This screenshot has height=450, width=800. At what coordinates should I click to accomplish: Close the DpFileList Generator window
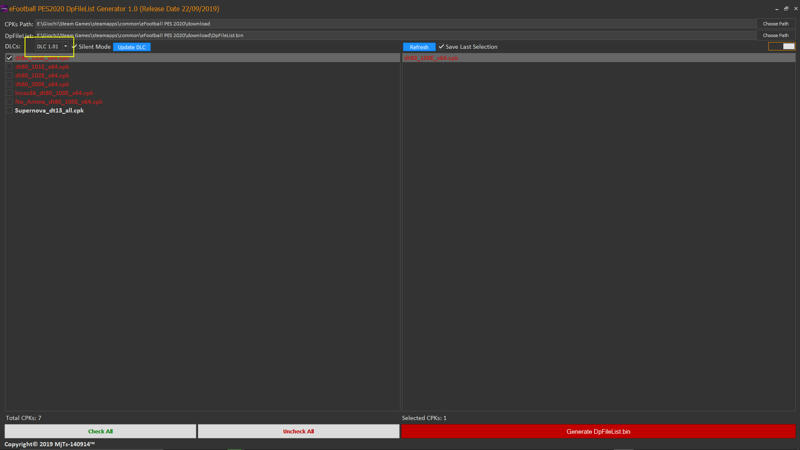coord(795,9)
